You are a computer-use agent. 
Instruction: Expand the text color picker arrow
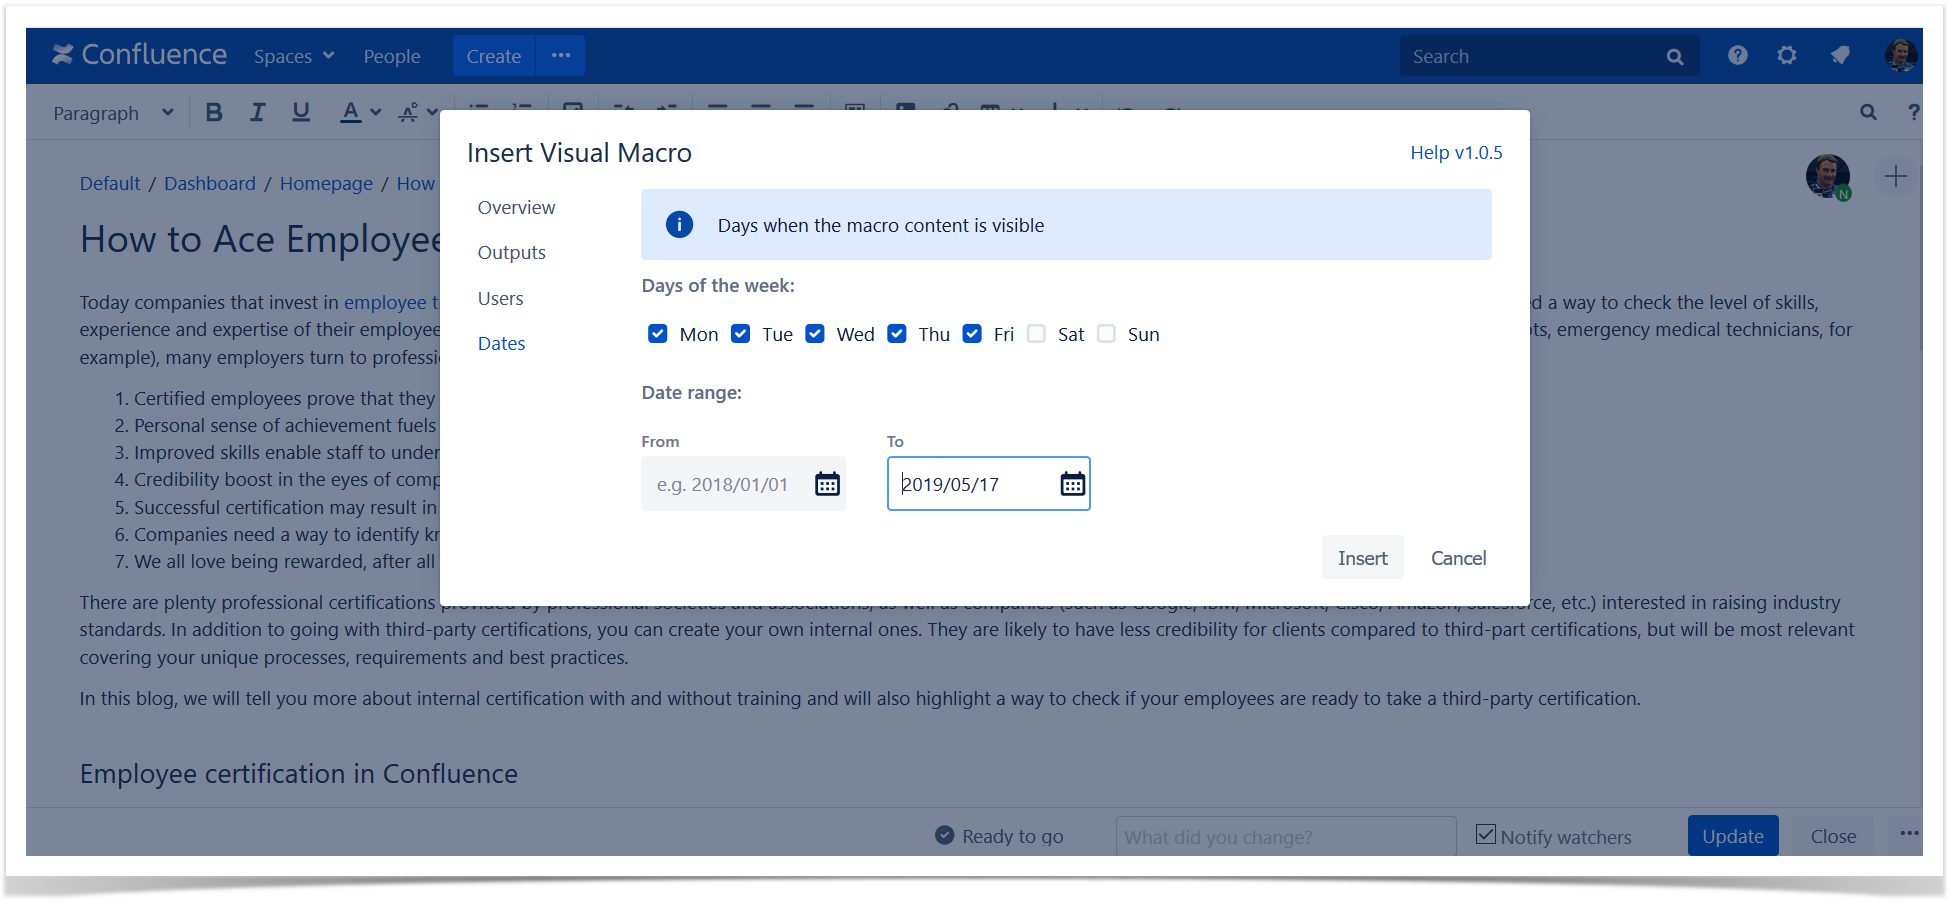click(x=376, y=112)
